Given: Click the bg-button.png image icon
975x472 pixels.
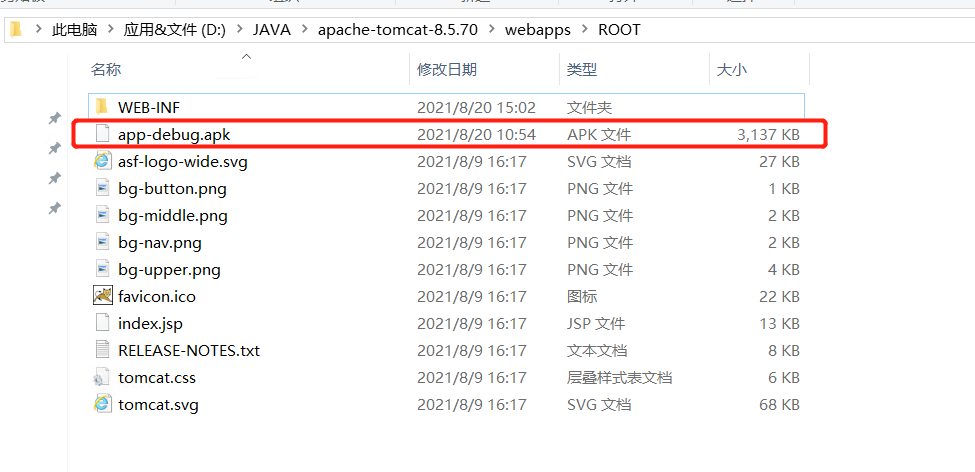Looking at the screenshot, I should coord(102,188).
